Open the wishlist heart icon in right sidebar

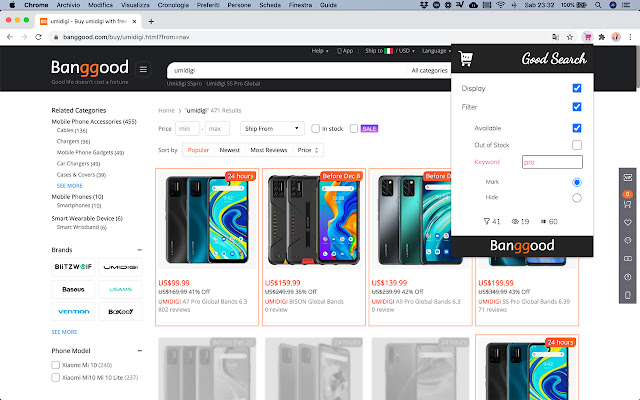pyautogui.click(x=627, y=222)
